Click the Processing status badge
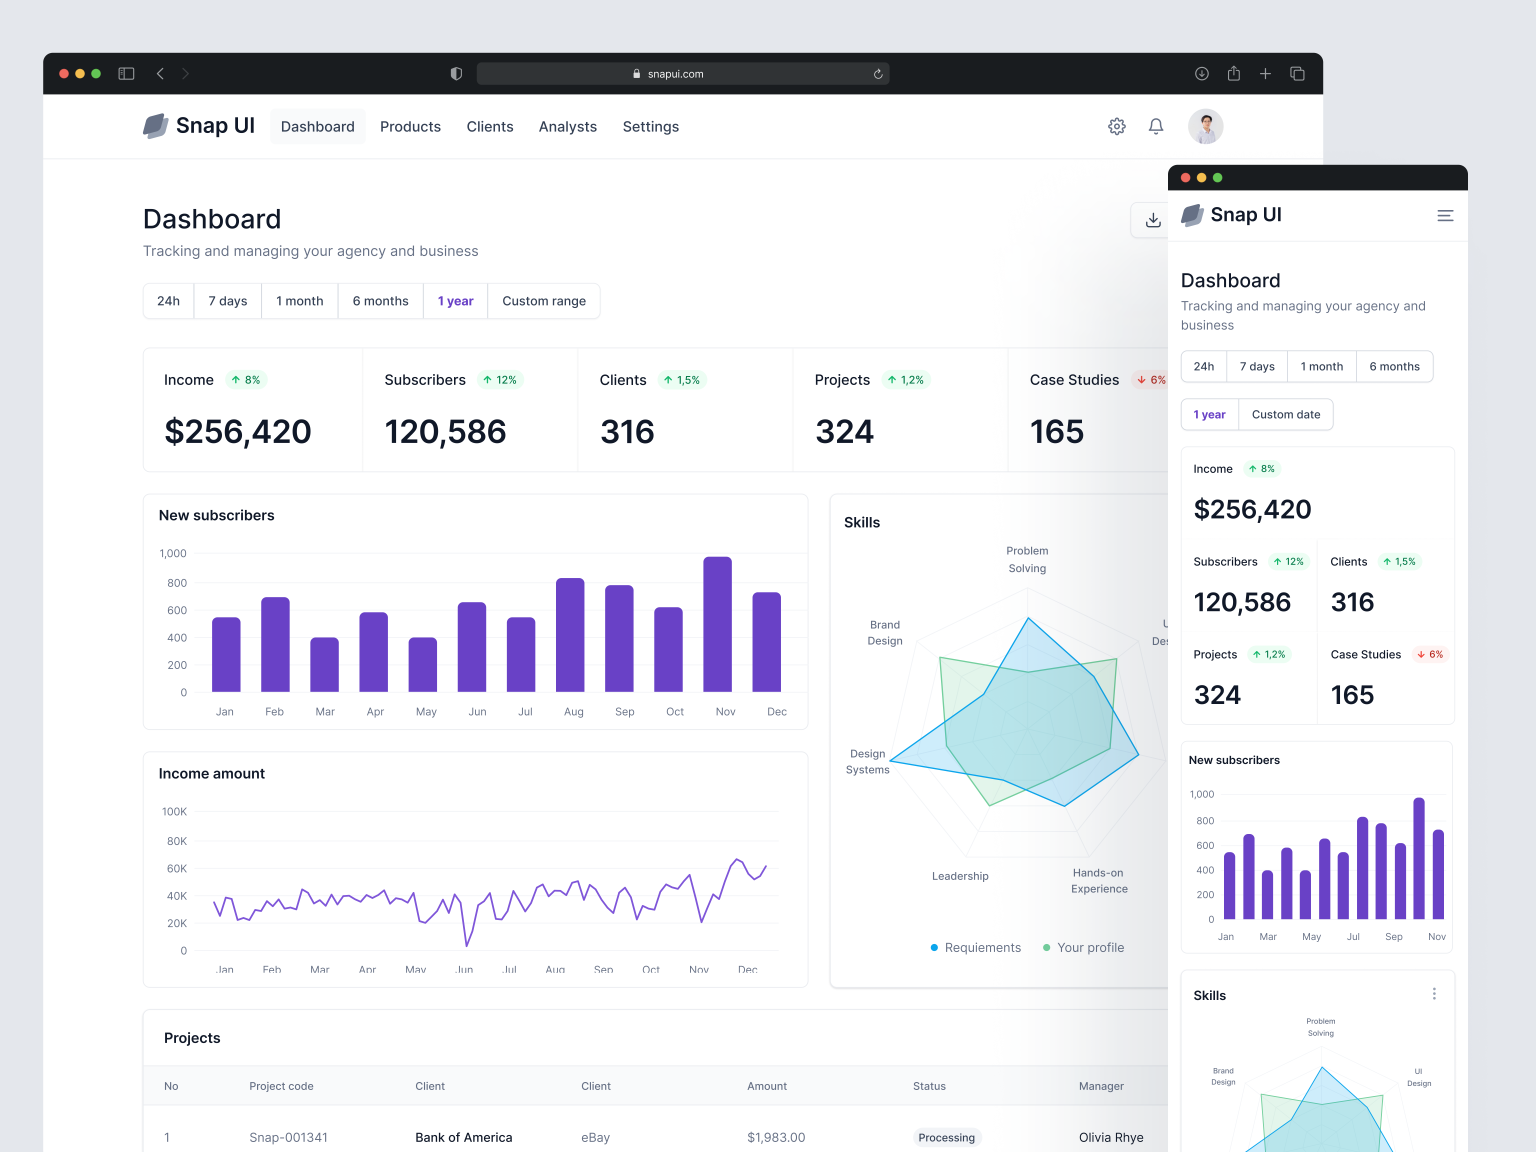Viewport: 1536px width, 1152px height. 946,1137
